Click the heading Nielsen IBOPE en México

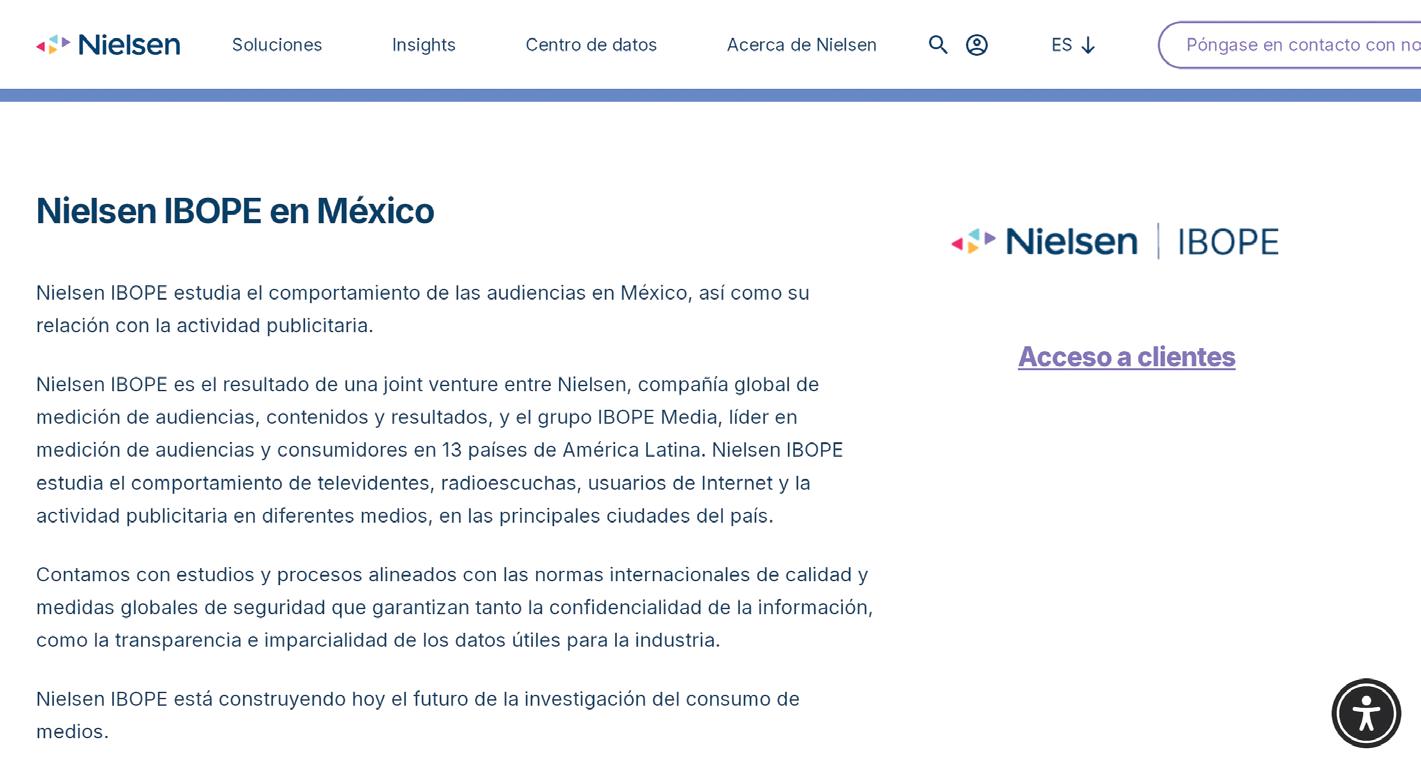click(235, 211)
